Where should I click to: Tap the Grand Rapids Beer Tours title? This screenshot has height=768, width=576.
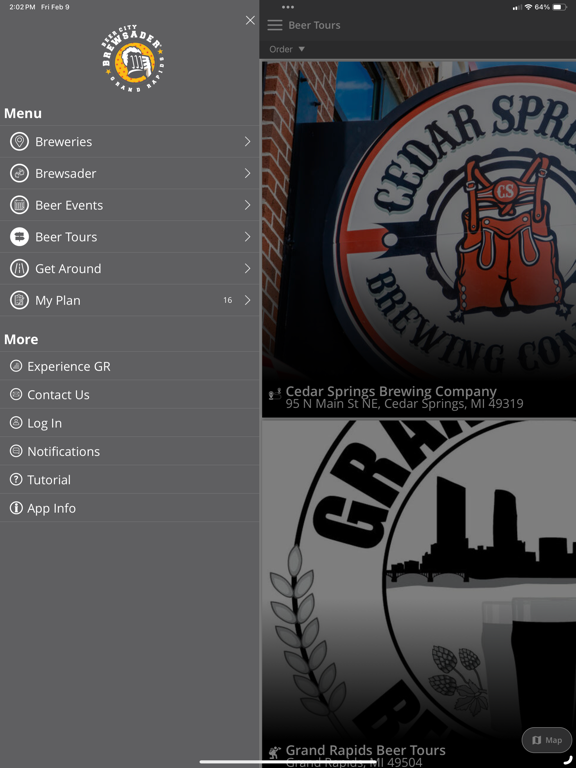click(365, 750)
